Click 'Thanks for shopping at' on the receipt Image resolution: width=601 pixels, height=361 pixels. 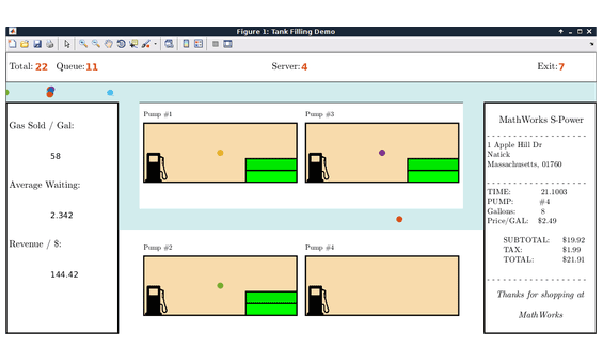[540, 294]
